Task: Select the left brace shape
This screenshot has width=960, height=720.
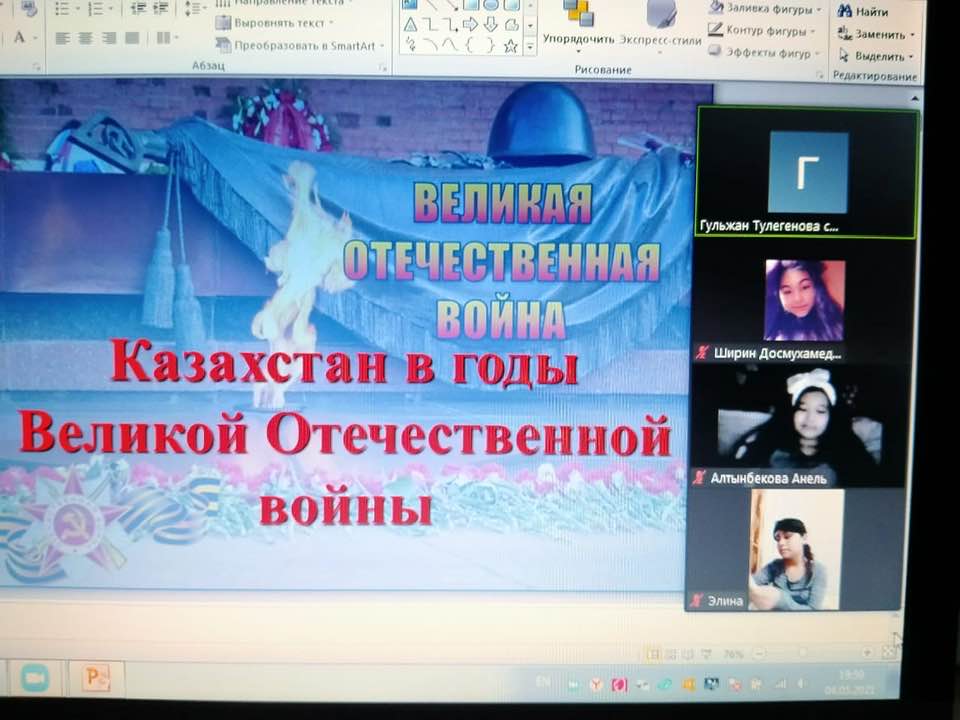Action: point(470,45)
